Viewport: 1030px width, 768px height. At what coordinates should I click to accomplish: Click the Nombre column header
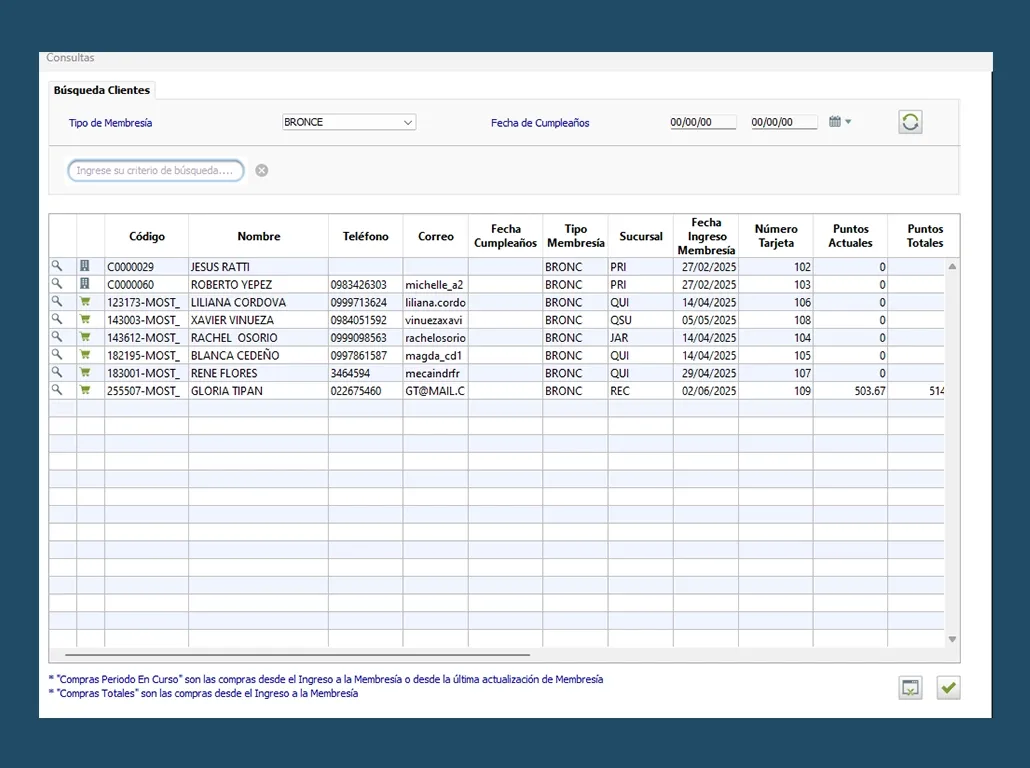click(258, 237)
